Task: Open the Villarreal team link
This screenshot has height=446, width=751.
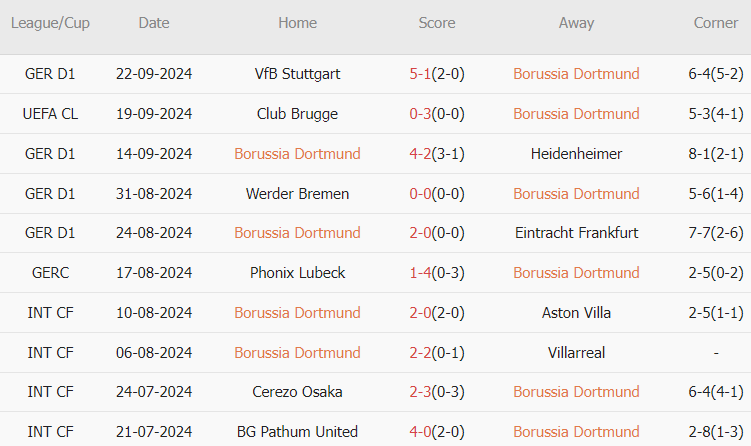Action: pyautogui.click(x=577, y=352)
